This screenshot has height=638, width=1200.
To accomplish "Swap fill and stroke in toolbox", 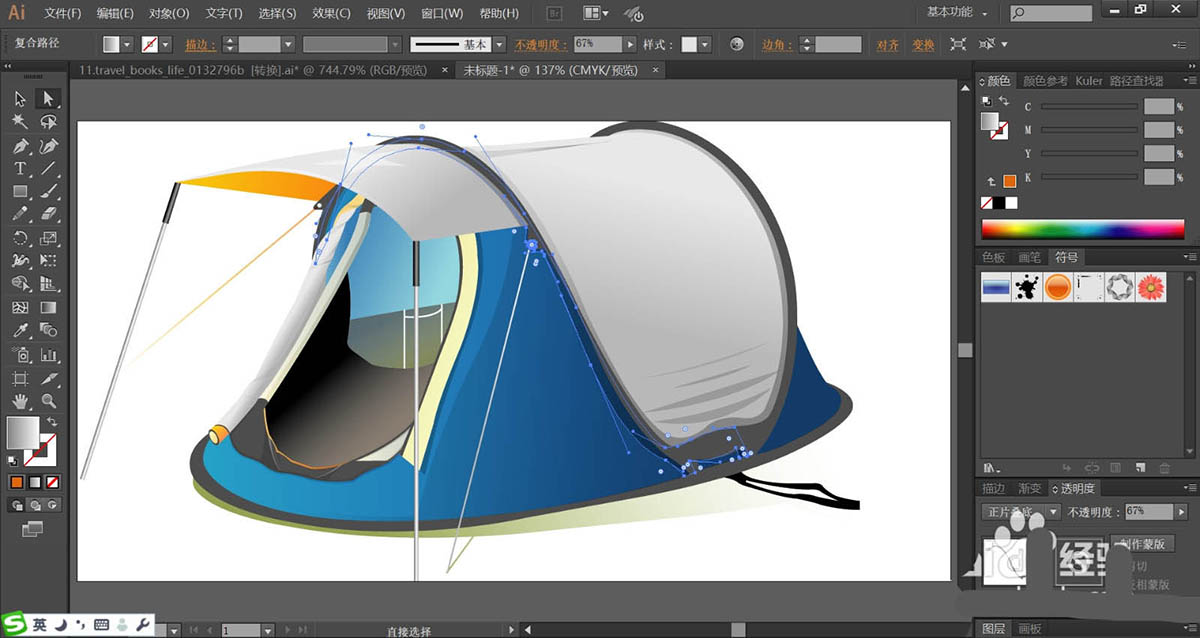I will point(52,423).
